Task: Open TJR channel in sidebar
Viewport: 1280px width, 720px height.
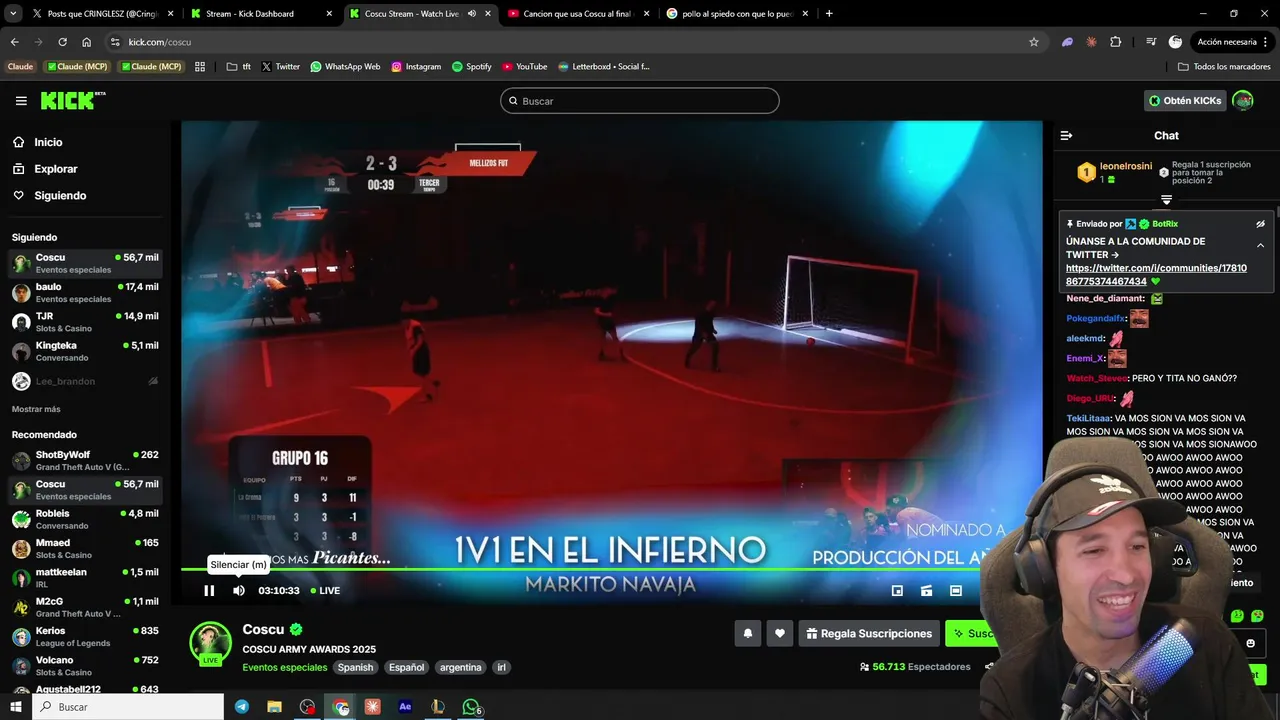Action: click(x=85, y=322)
